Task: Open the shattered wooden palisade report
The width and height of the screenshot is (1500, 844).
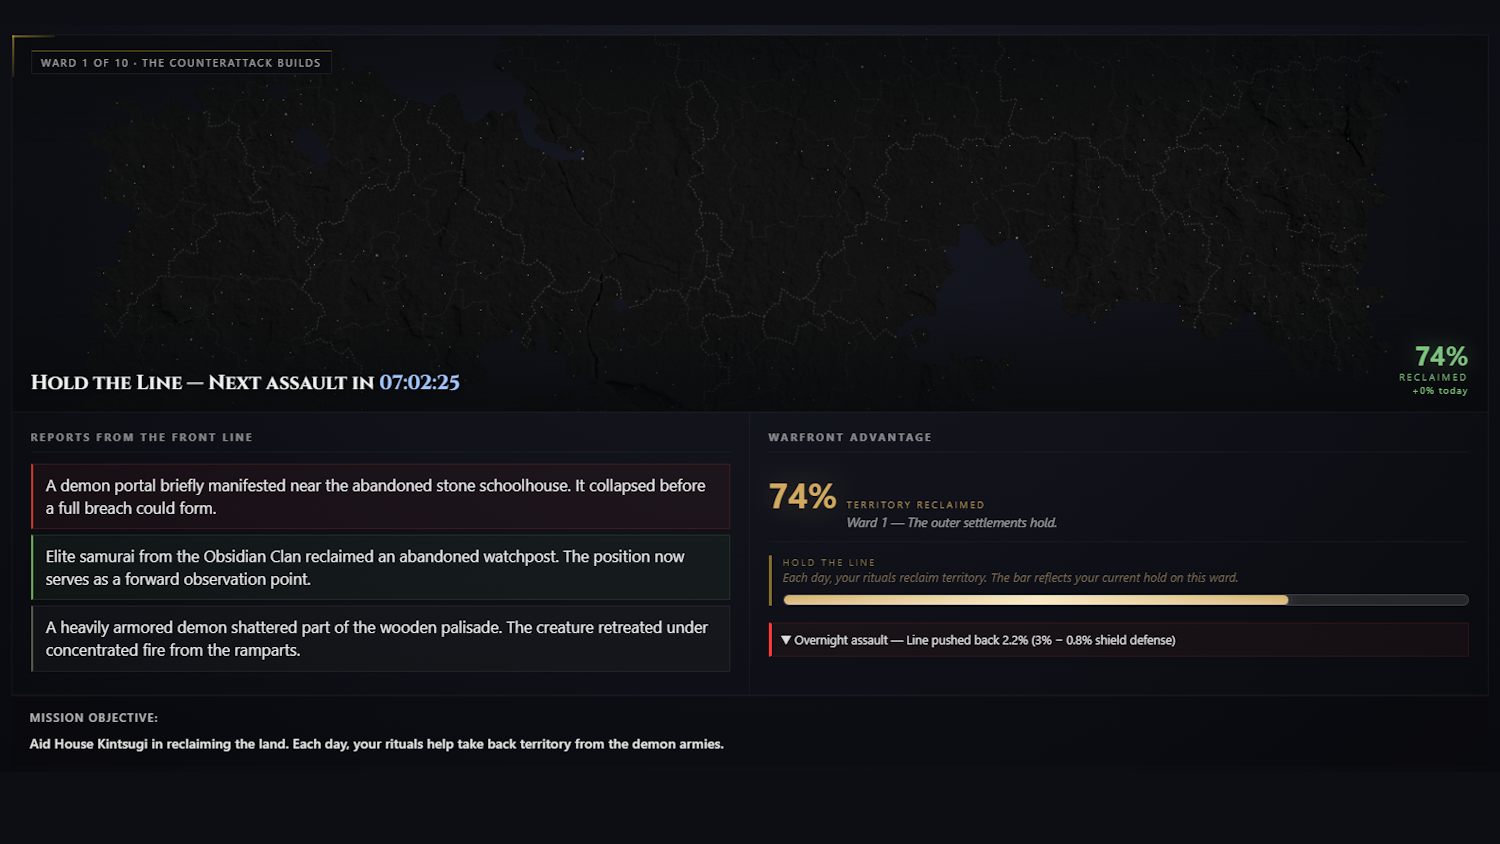Action: tap(380, 638)
